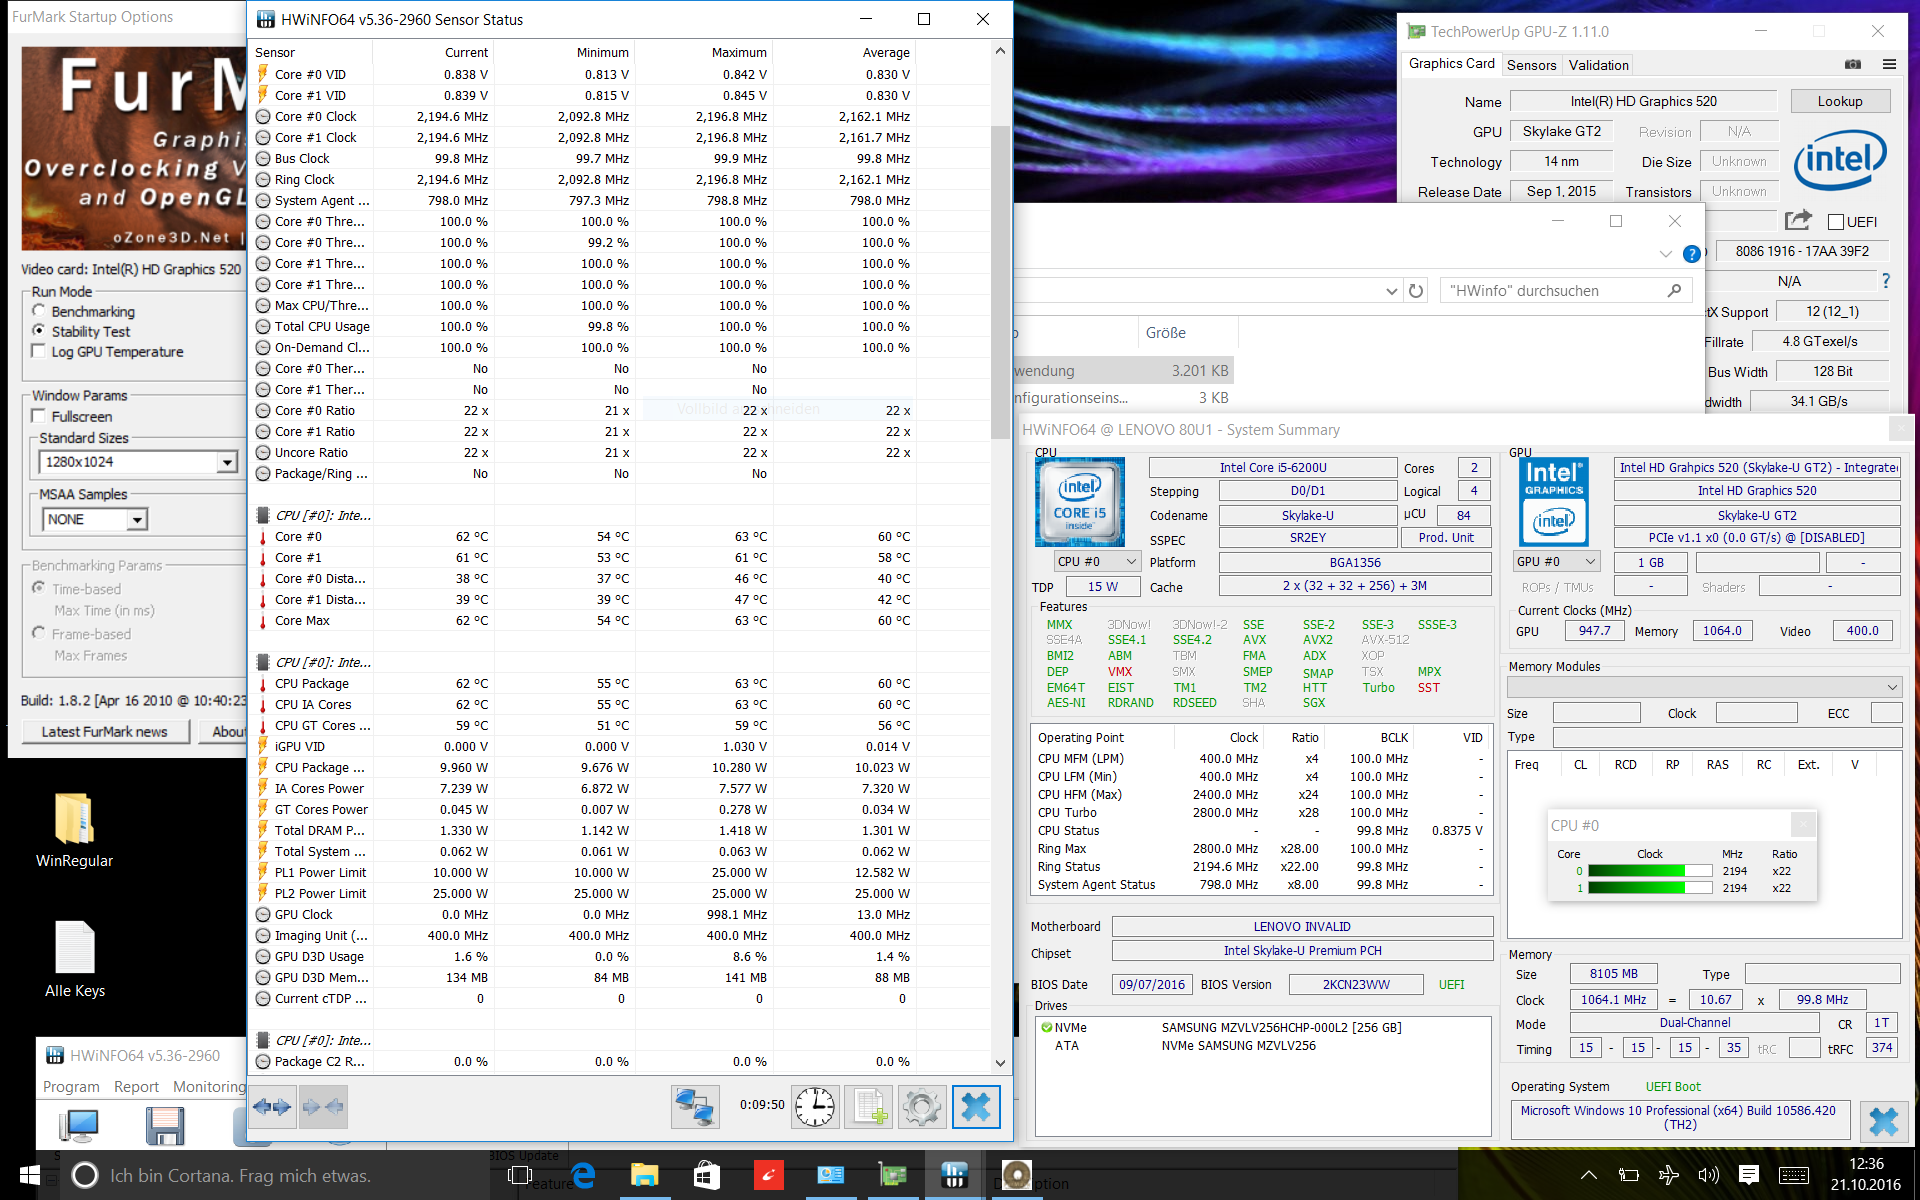This screenshot has width=1920, height=1200.
Task: Click the Lookup button in GPU-Z
Action: pyautogui.click(x=1839, y=101)
